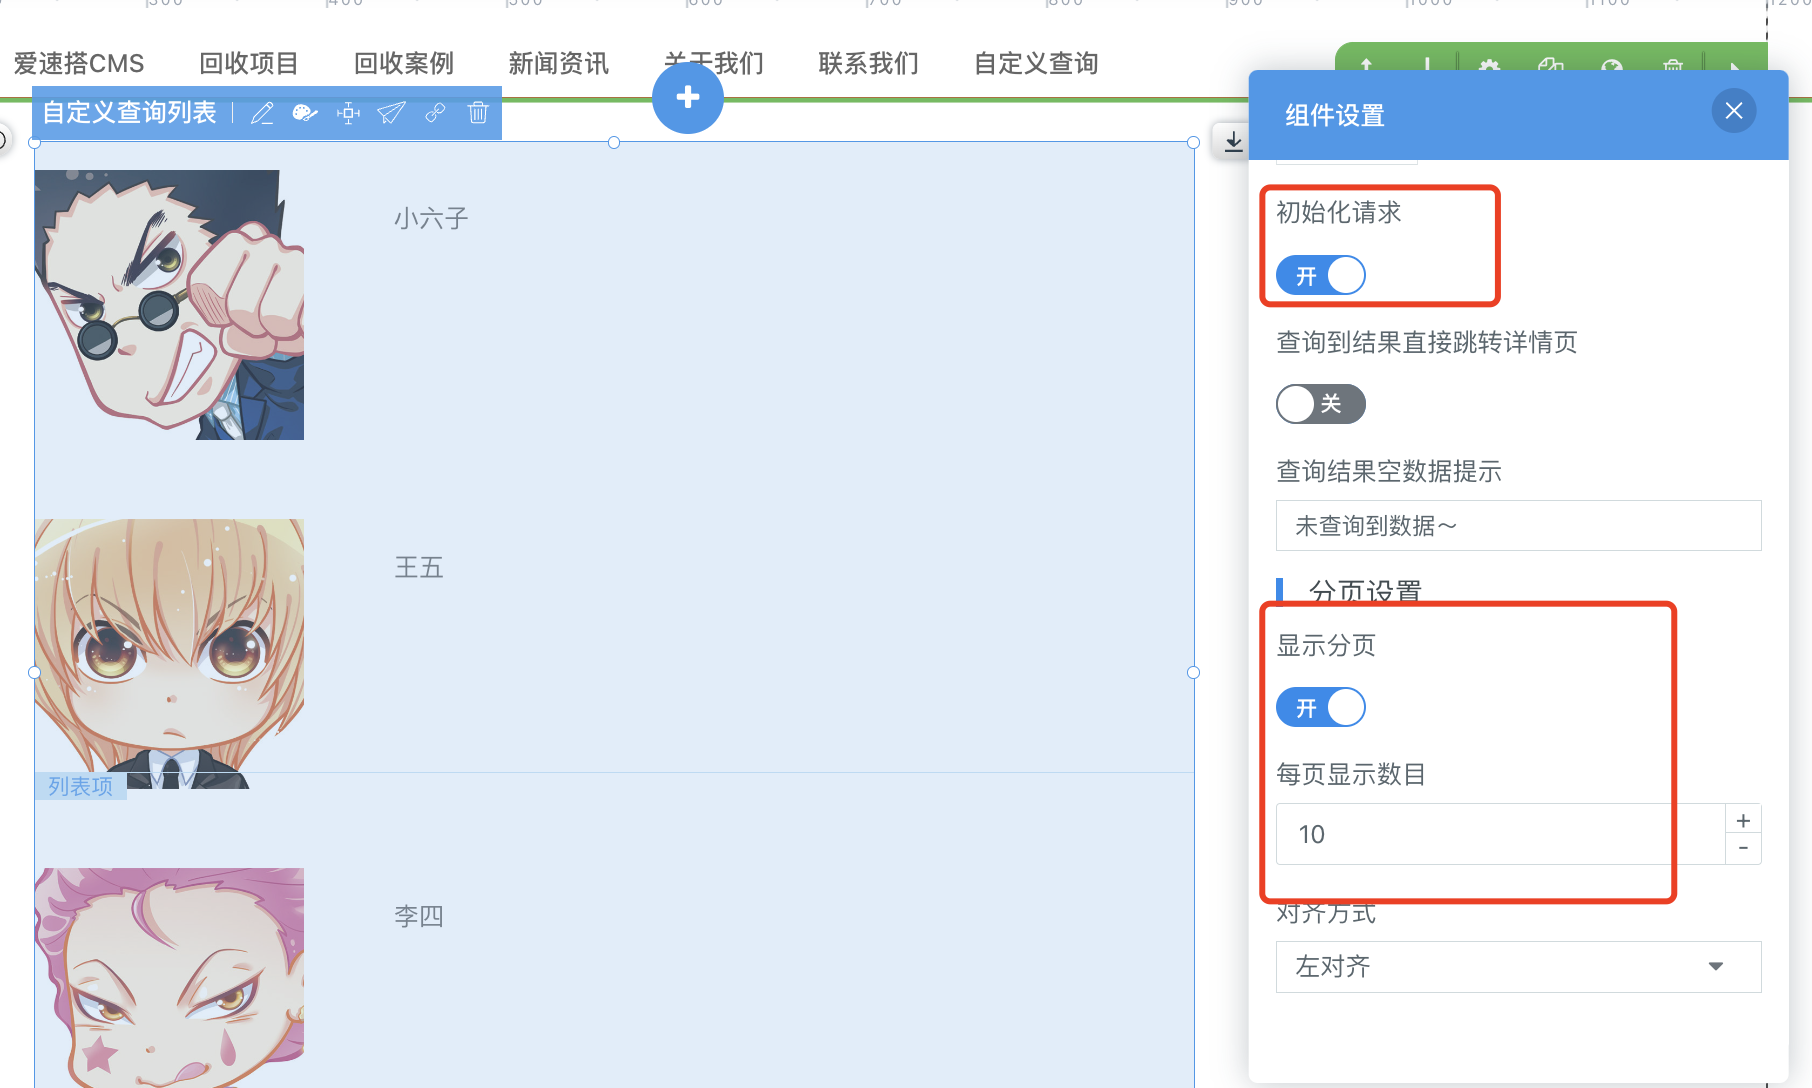Open the 联系我们 nav item
The width and height of the screenshot is (1812, 1088).
click(869, 64)
